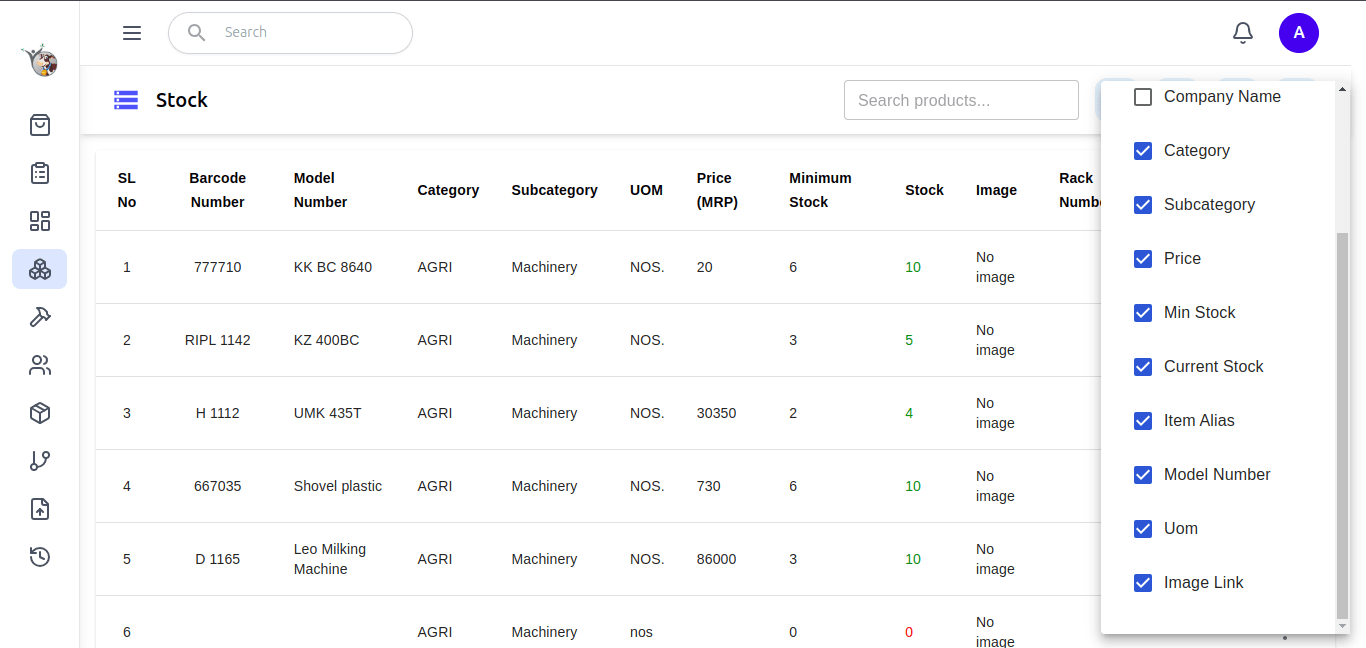Enable the Company Name checkbox

[x=1143, y=97]
